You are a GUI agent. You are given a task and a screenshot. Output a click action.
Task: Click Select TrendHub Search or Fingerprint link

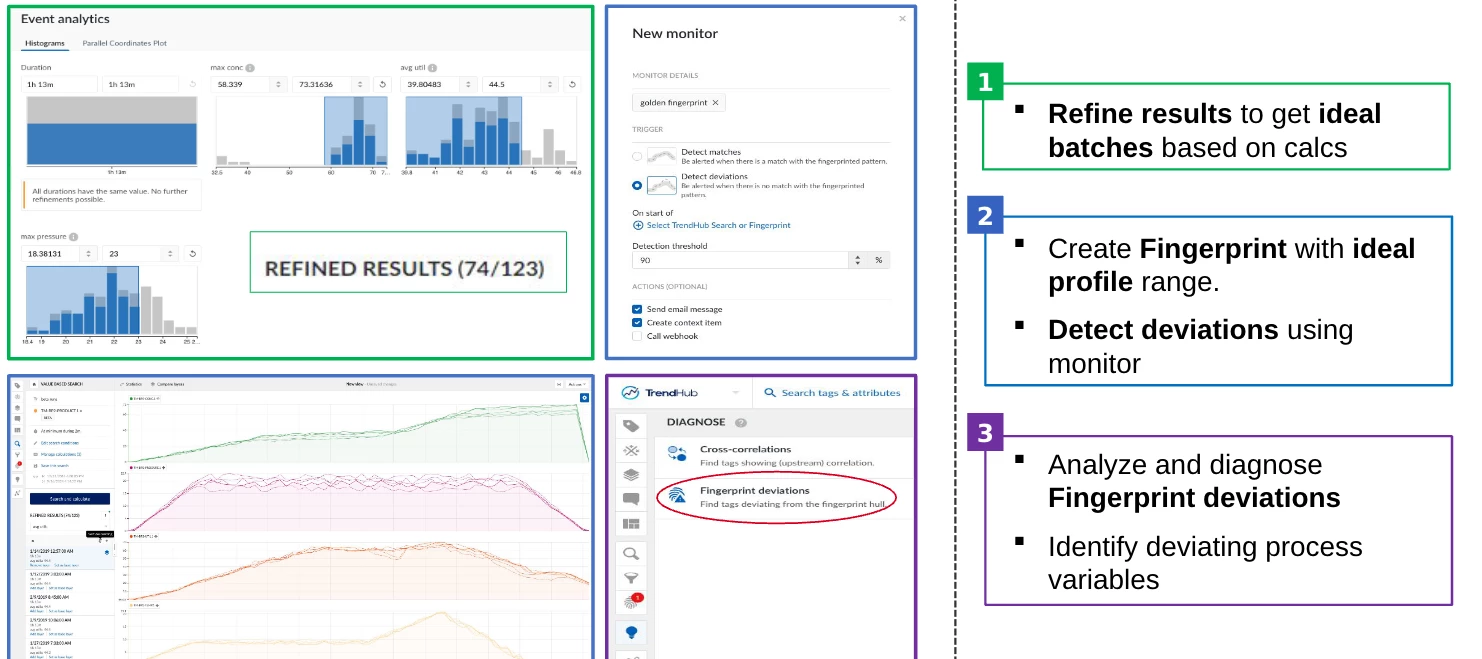click(x=718, y=225)
